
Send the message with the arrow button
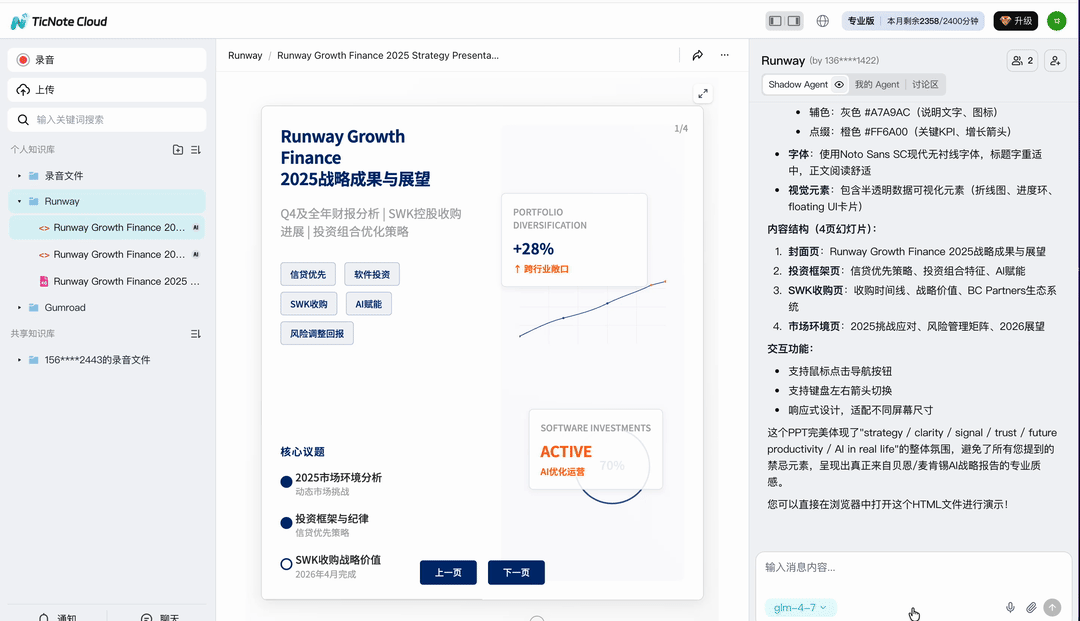tap(1052, 607)
